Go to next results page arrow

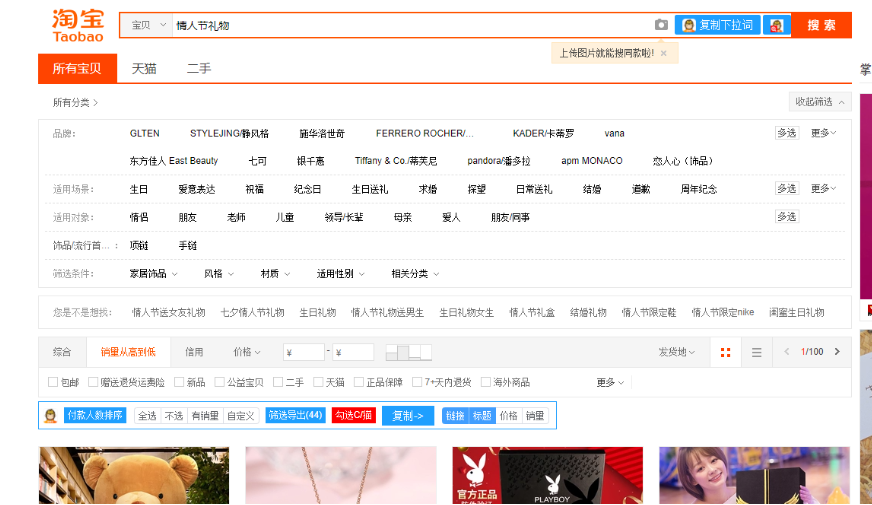click(837, 351)
